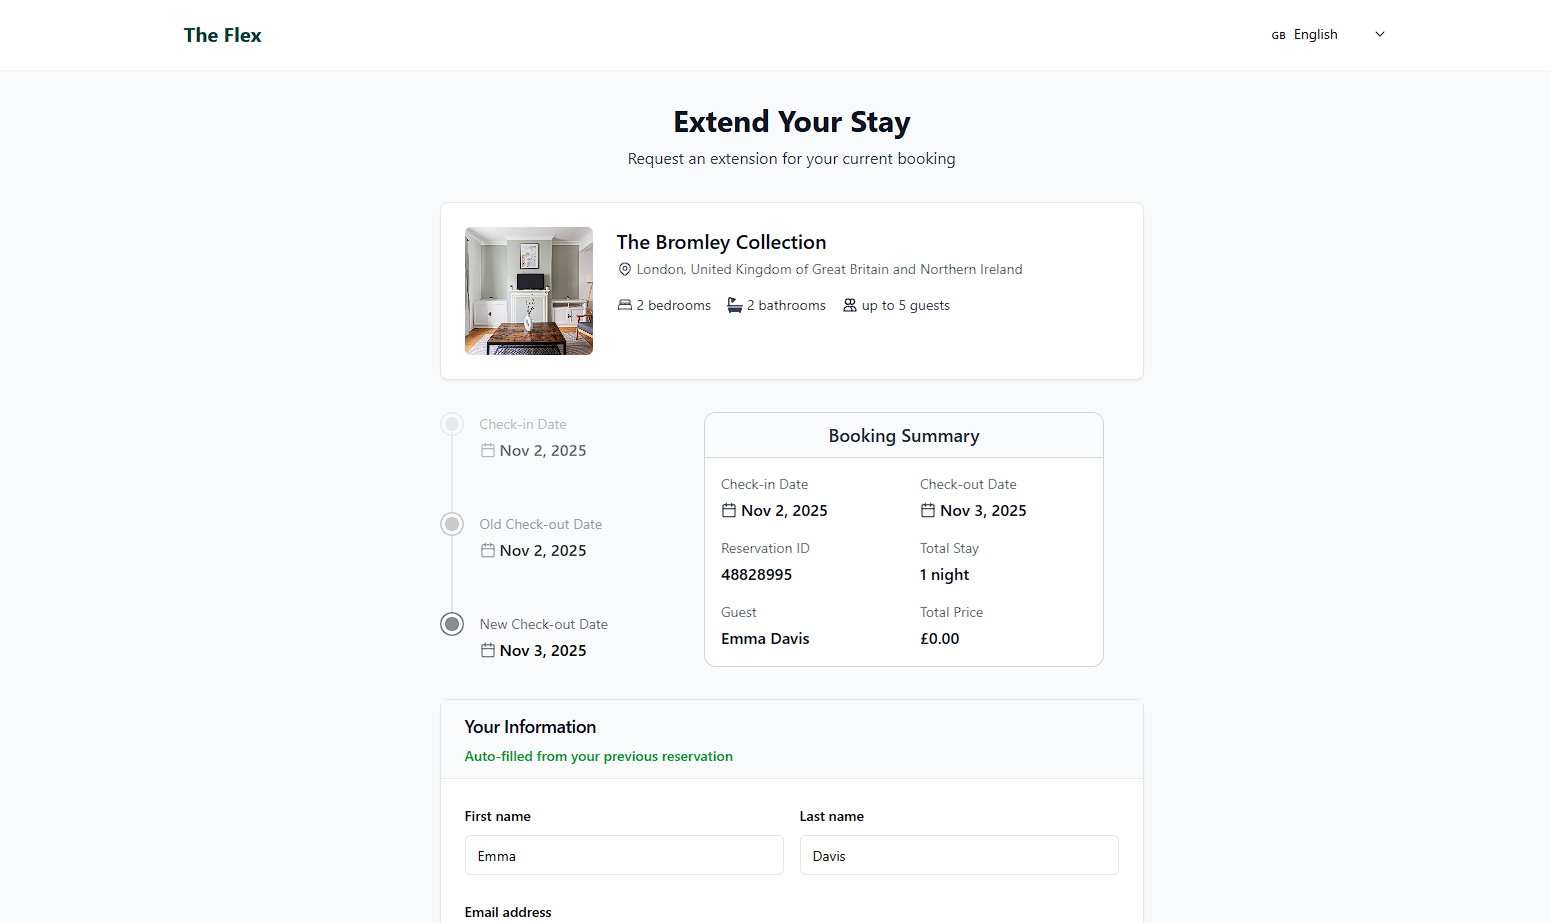The width and height of the screenshot is (1551, 923).
Task: Click the calendar icon beside Check-in Nov 2, 2025
Action: coord(487,450)
